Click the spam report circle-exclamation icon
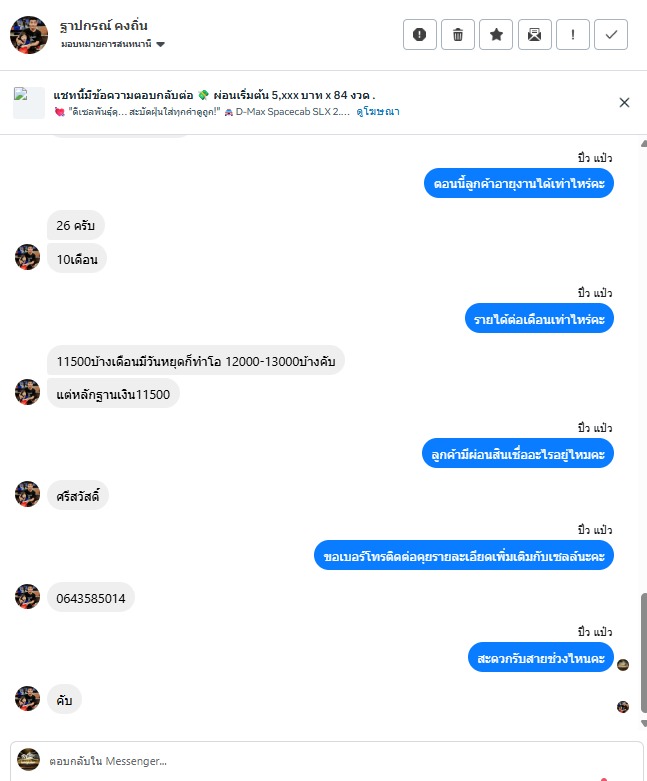The width and height of the screenshot is (647, 781). point(419,34)
